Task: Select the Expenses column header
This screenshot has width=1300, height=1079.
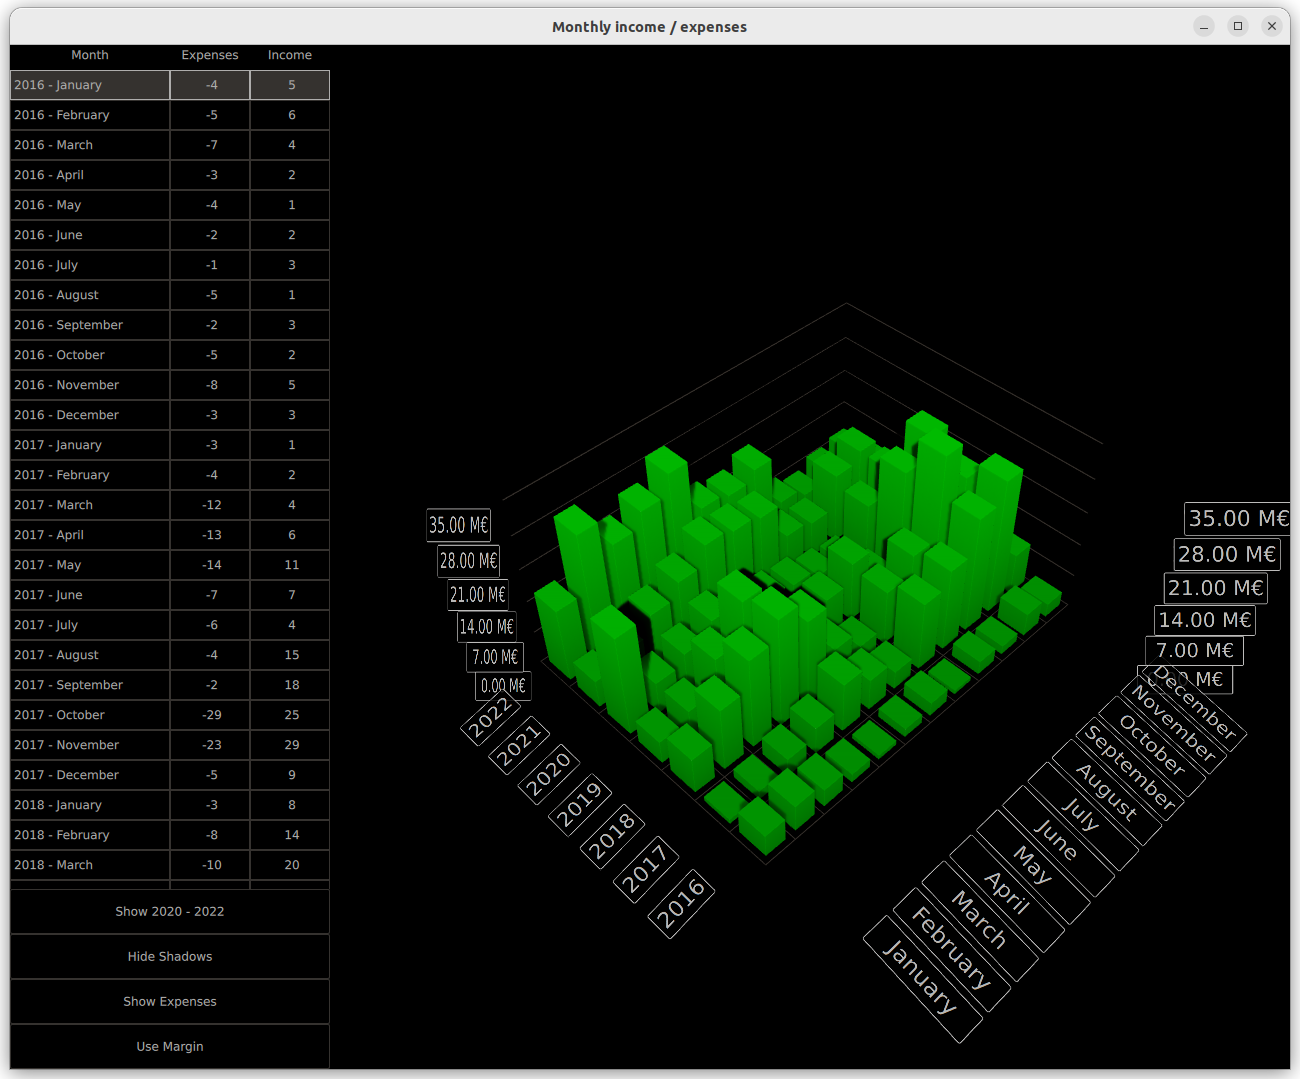Action: tap(210, 55)
